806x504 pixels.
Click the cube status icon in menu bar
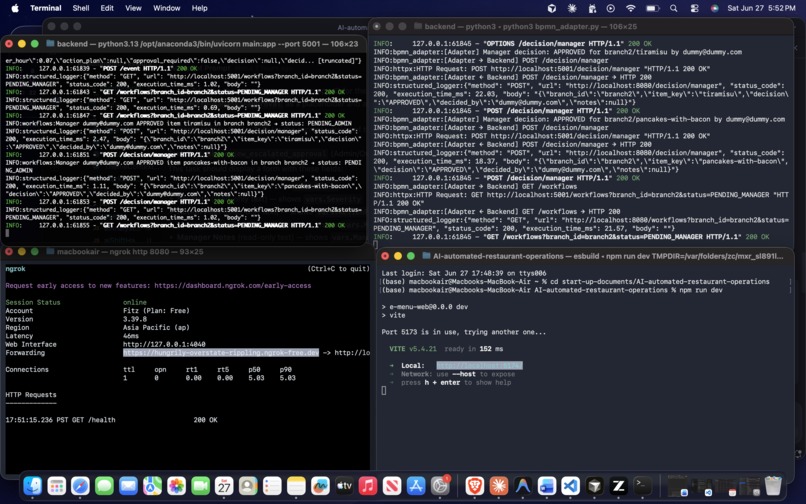point(552,8)
